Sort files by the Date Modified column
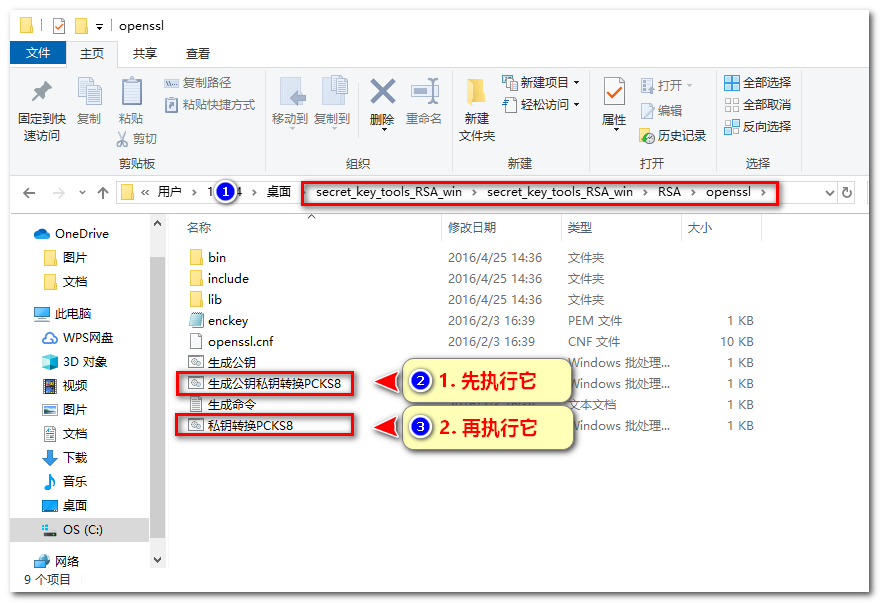 pyautogui.click(x=472, y=228)
